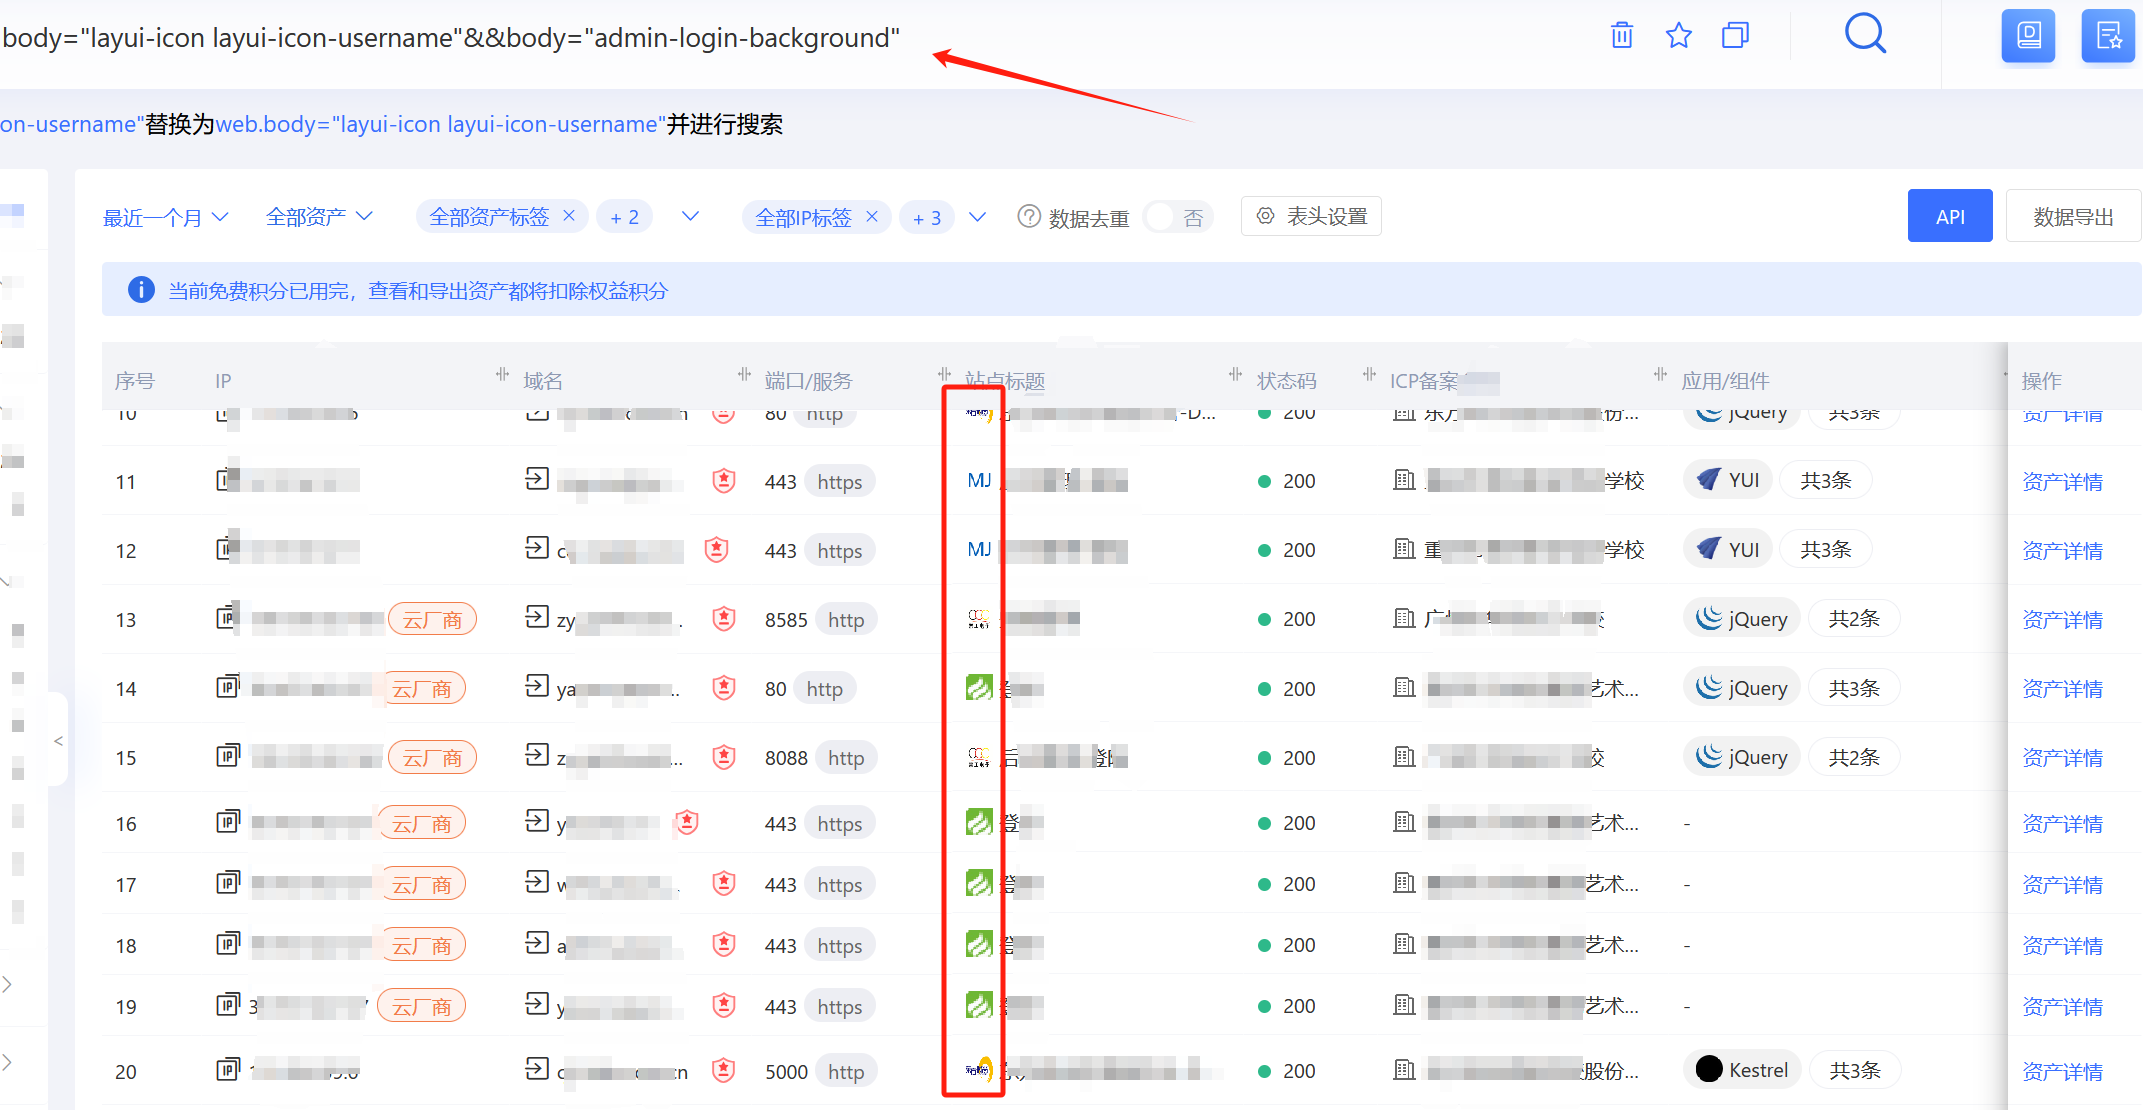The image size is (2143, 1110).
Task: Click the magnifier search icon
Action: [1865, 34]
